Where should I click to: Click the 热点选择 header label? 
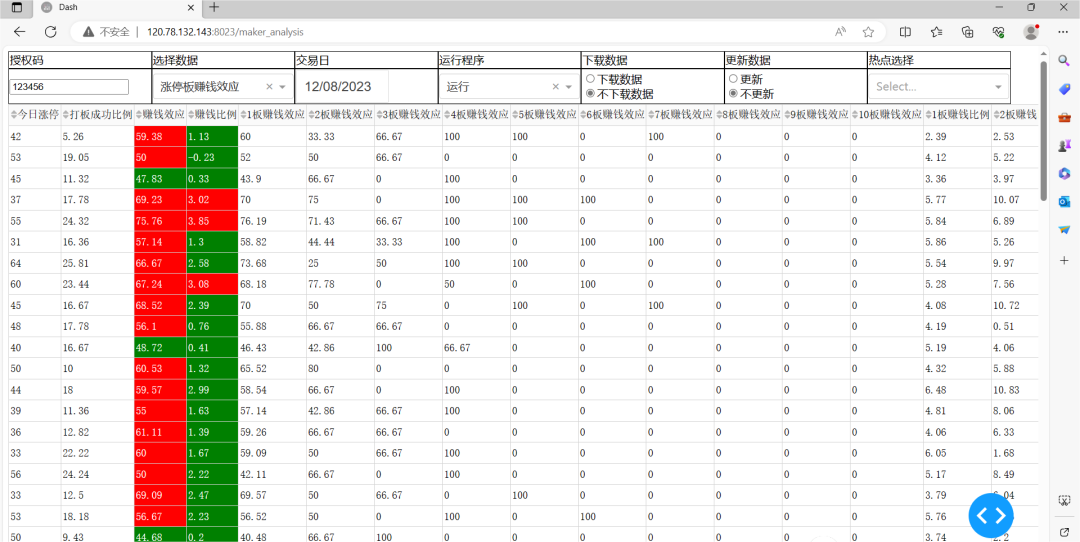click(891, 60)
